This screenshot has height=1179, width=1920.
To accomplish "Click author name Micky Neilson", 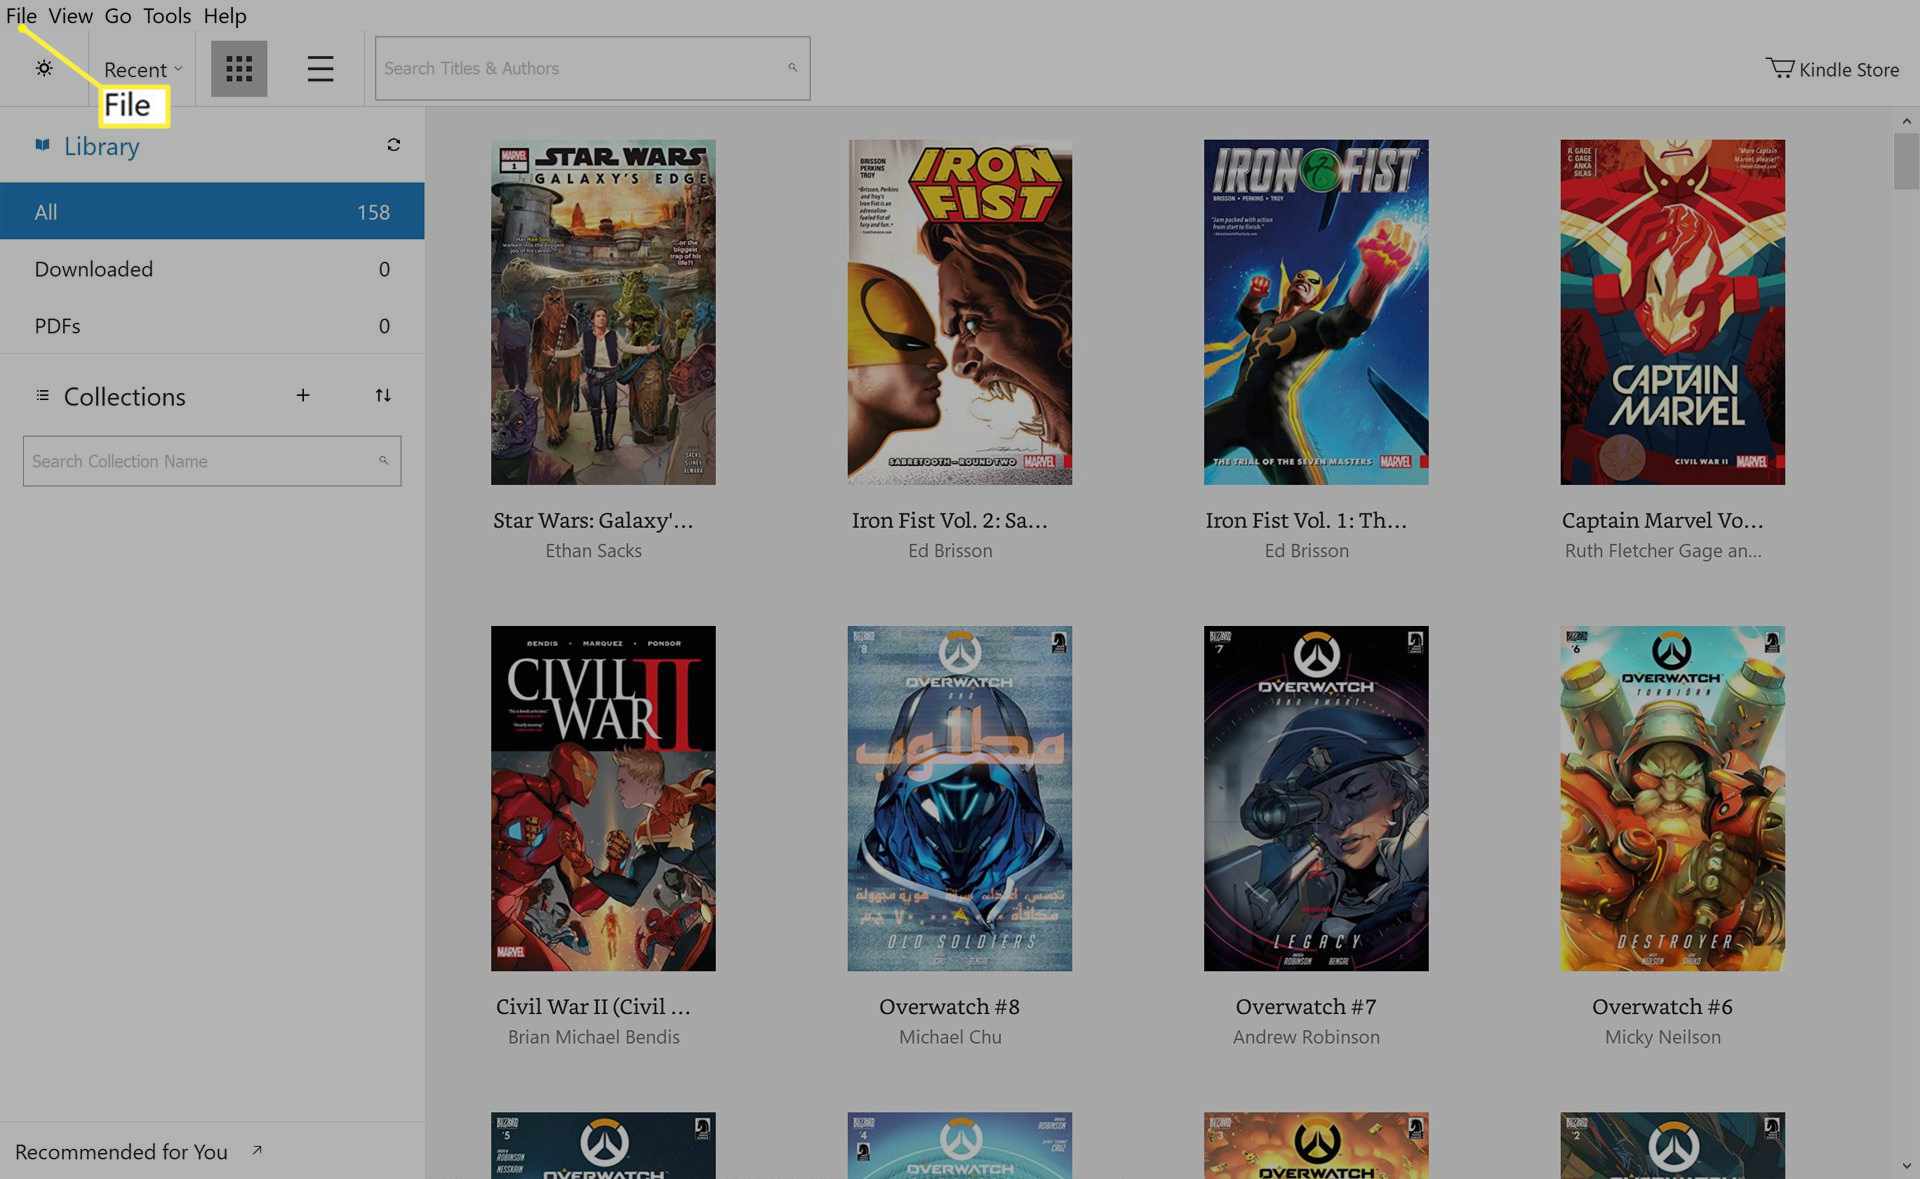I will (x=1662, y=1037).
